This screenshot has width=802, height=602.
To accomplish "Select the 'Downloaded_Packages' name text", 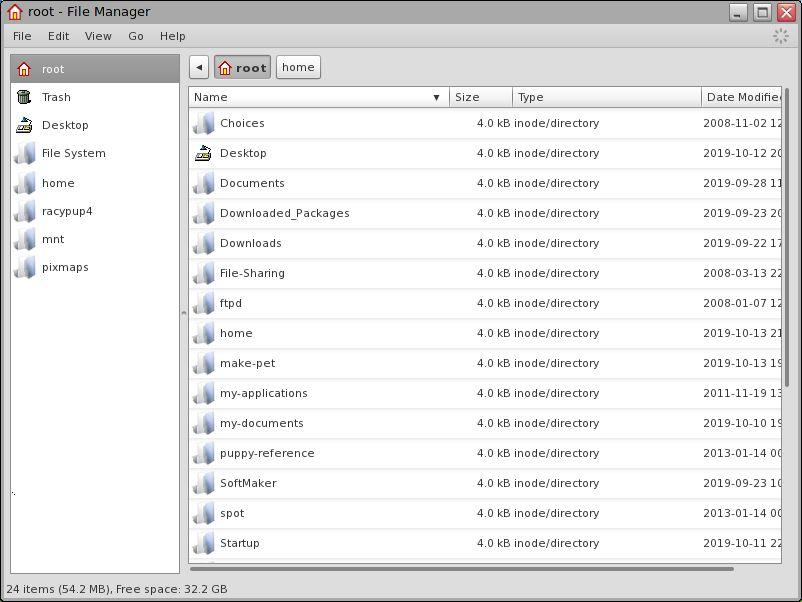I will tap(284, 213).
